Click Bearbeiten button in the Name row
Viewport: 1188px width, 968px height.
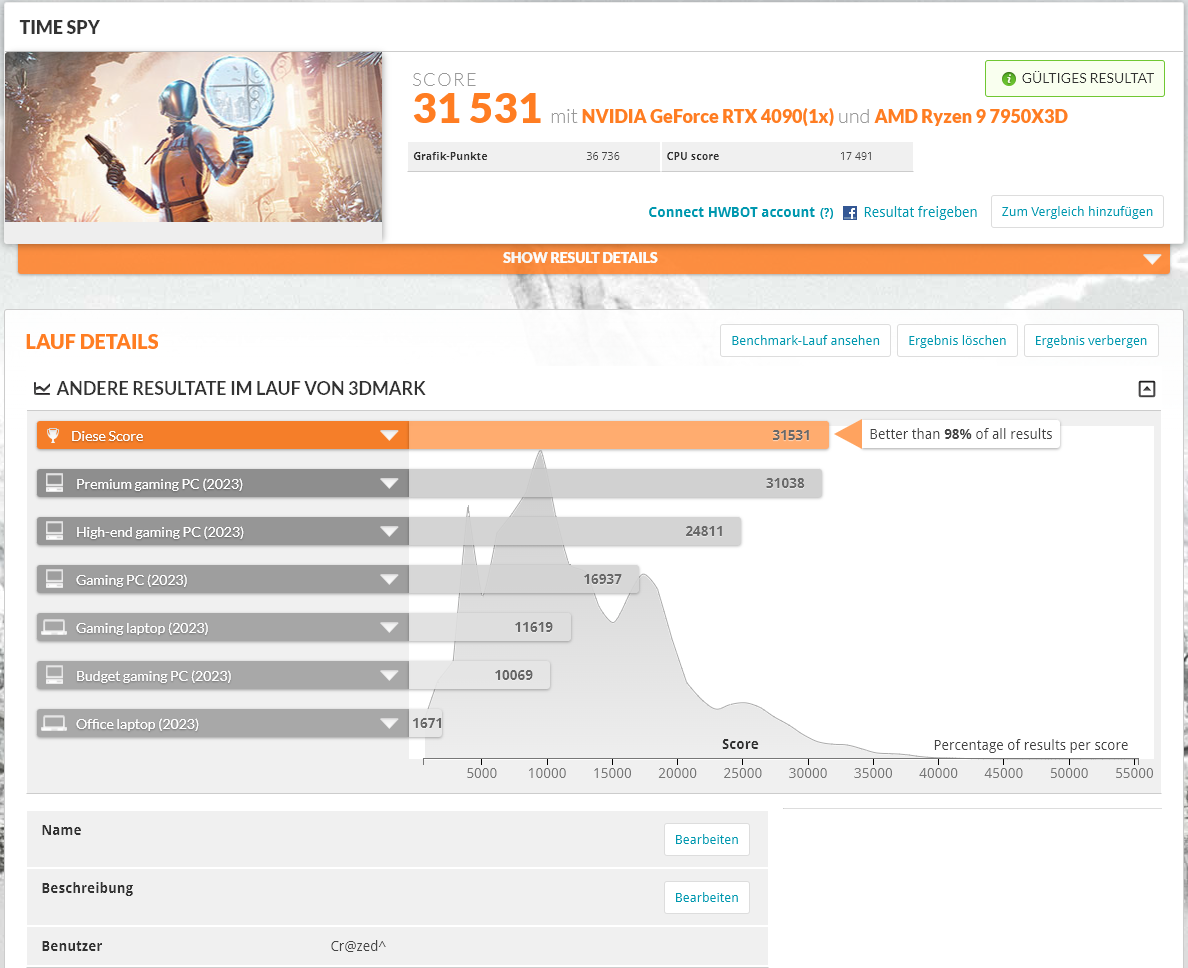[x=706, y=839]
